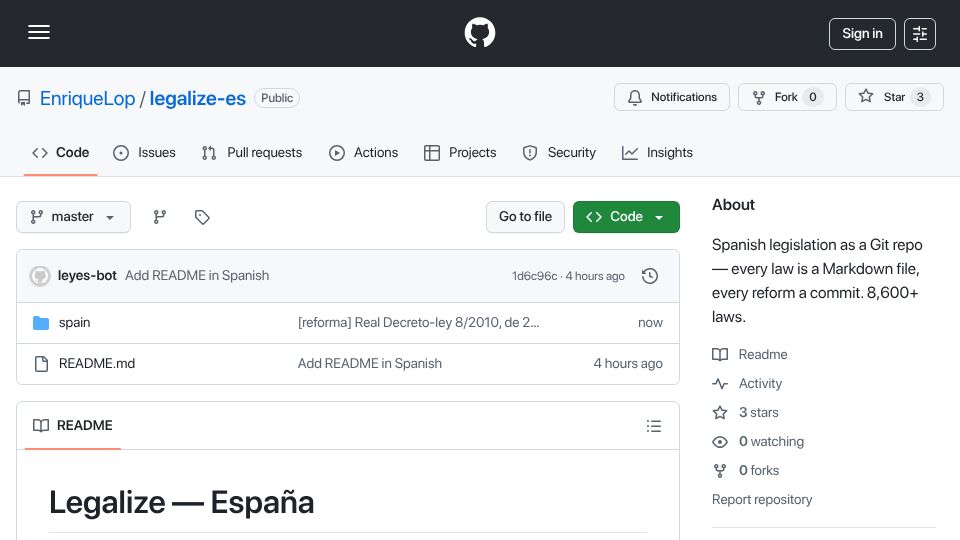Star the repository
Screen dimensions: 960x540
point(894,97)
